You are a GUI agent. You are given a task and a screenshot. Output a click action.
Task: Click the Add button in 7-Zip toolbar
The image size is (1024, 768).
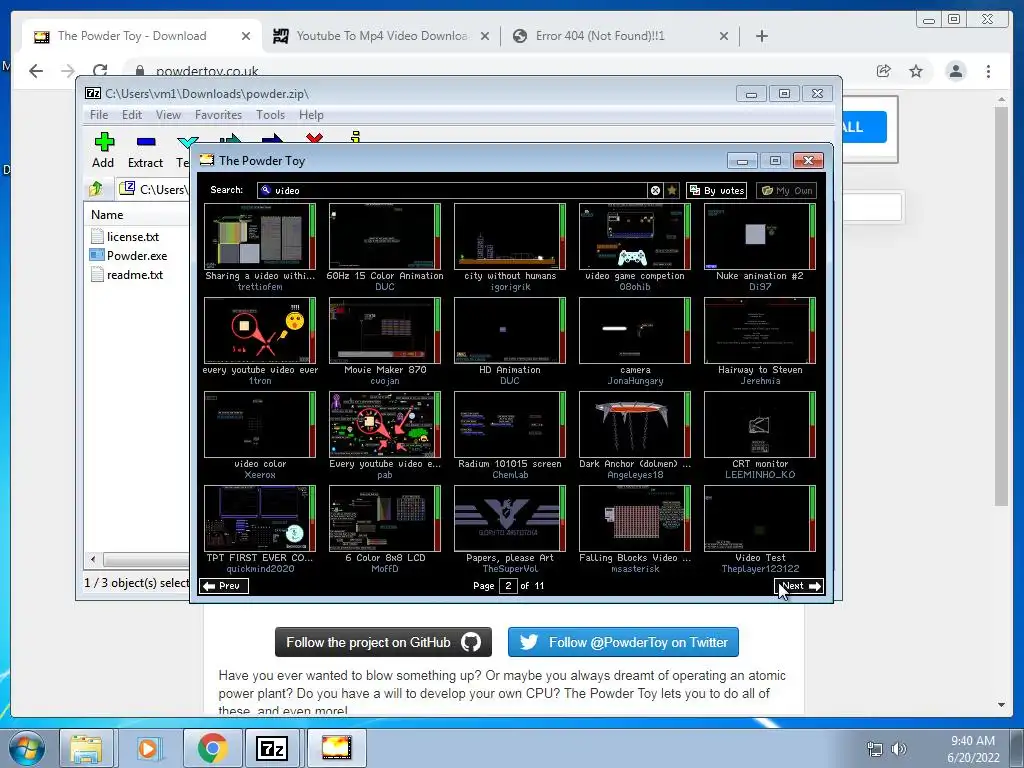pos(103,150)
